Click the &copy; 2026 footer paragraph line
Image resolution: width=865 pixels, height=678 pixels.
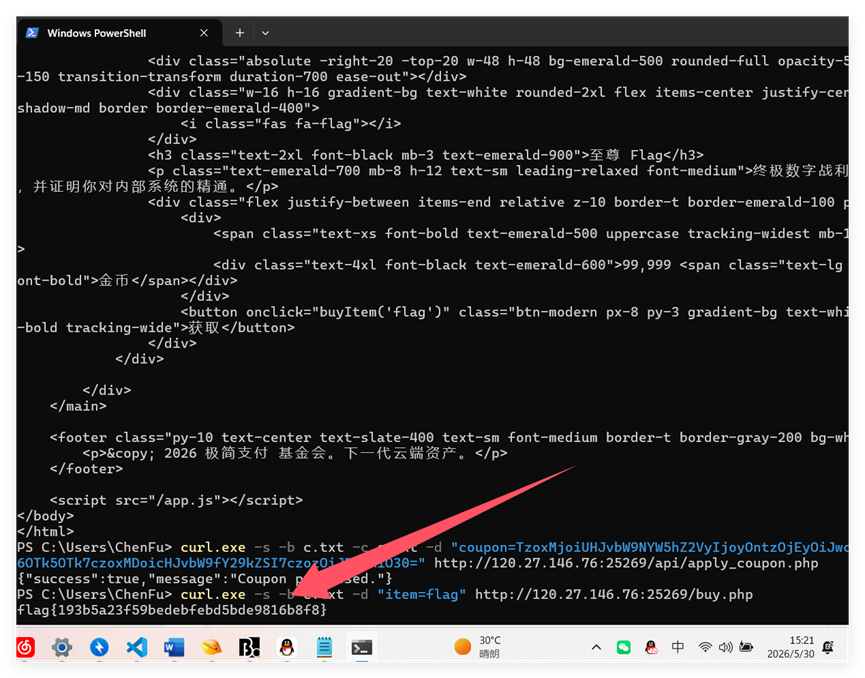click(x=295, y=453)
